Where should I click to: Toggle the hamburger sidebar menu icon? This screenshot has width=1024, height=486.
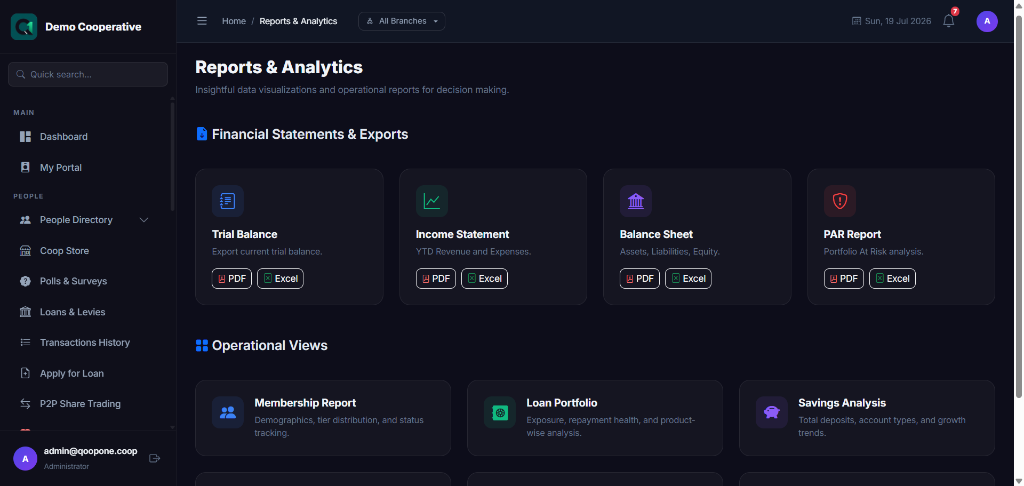point(202,21)
